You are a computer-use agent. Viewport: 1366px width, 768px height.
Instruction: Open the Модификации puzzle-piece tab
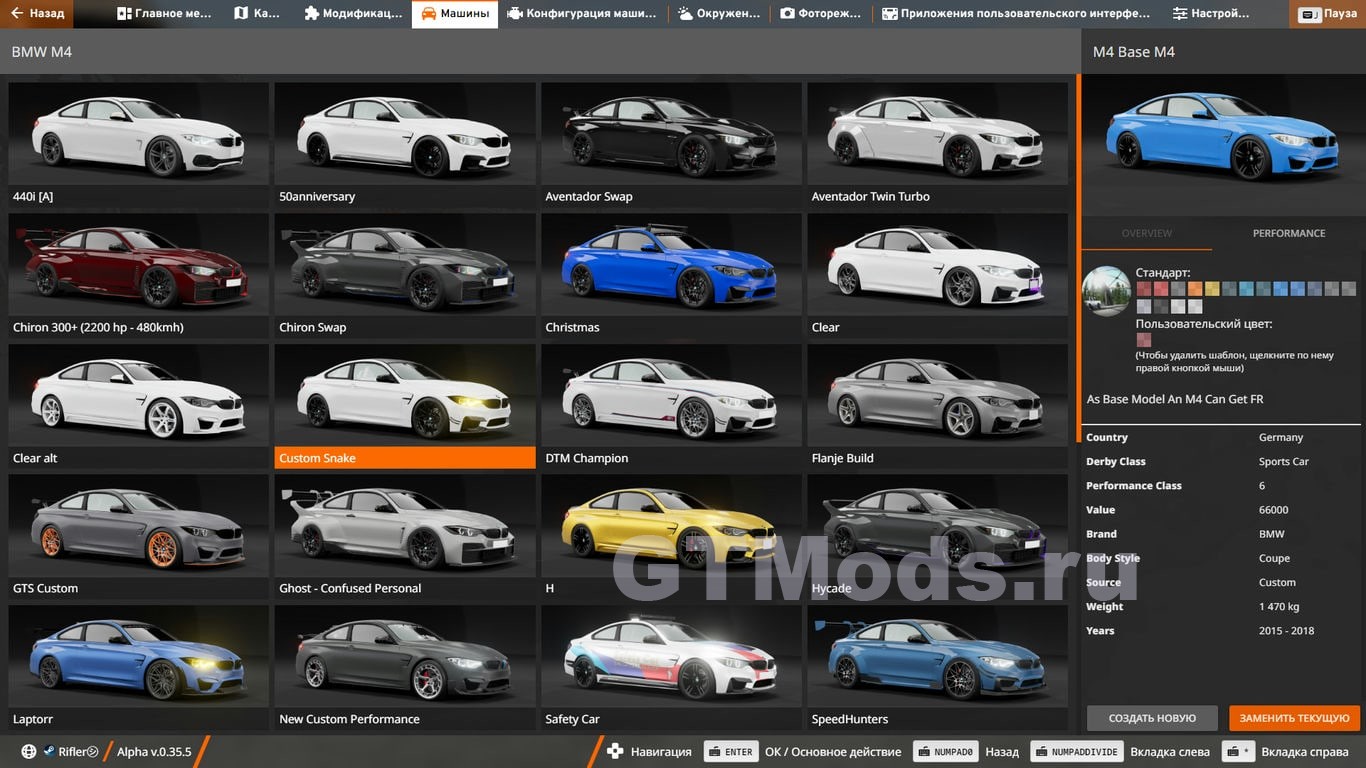[353, 14]
